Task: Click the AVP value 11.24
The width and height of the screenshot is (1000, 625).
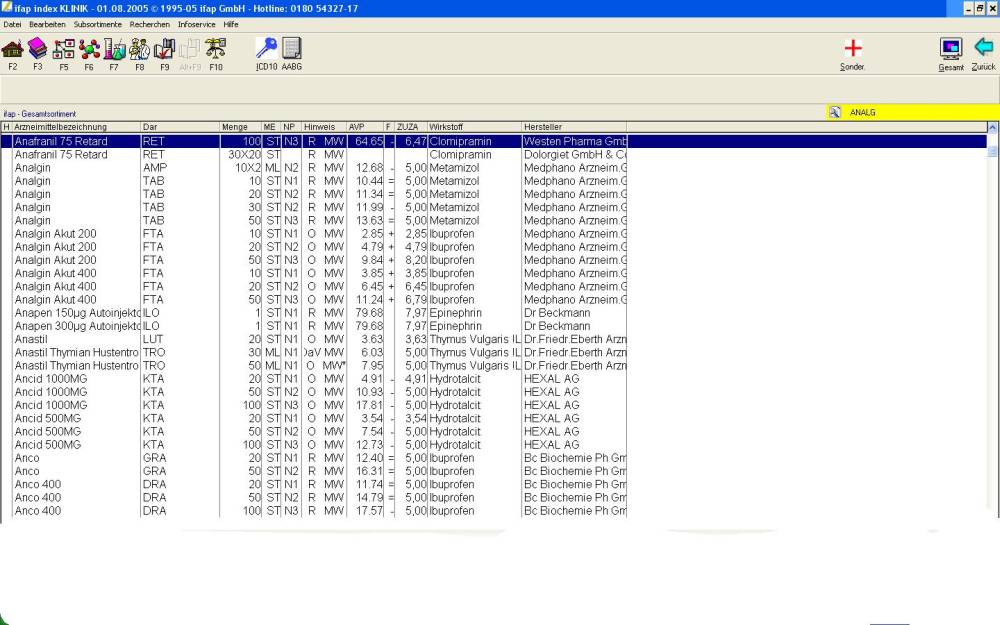Action: (369, 300)
